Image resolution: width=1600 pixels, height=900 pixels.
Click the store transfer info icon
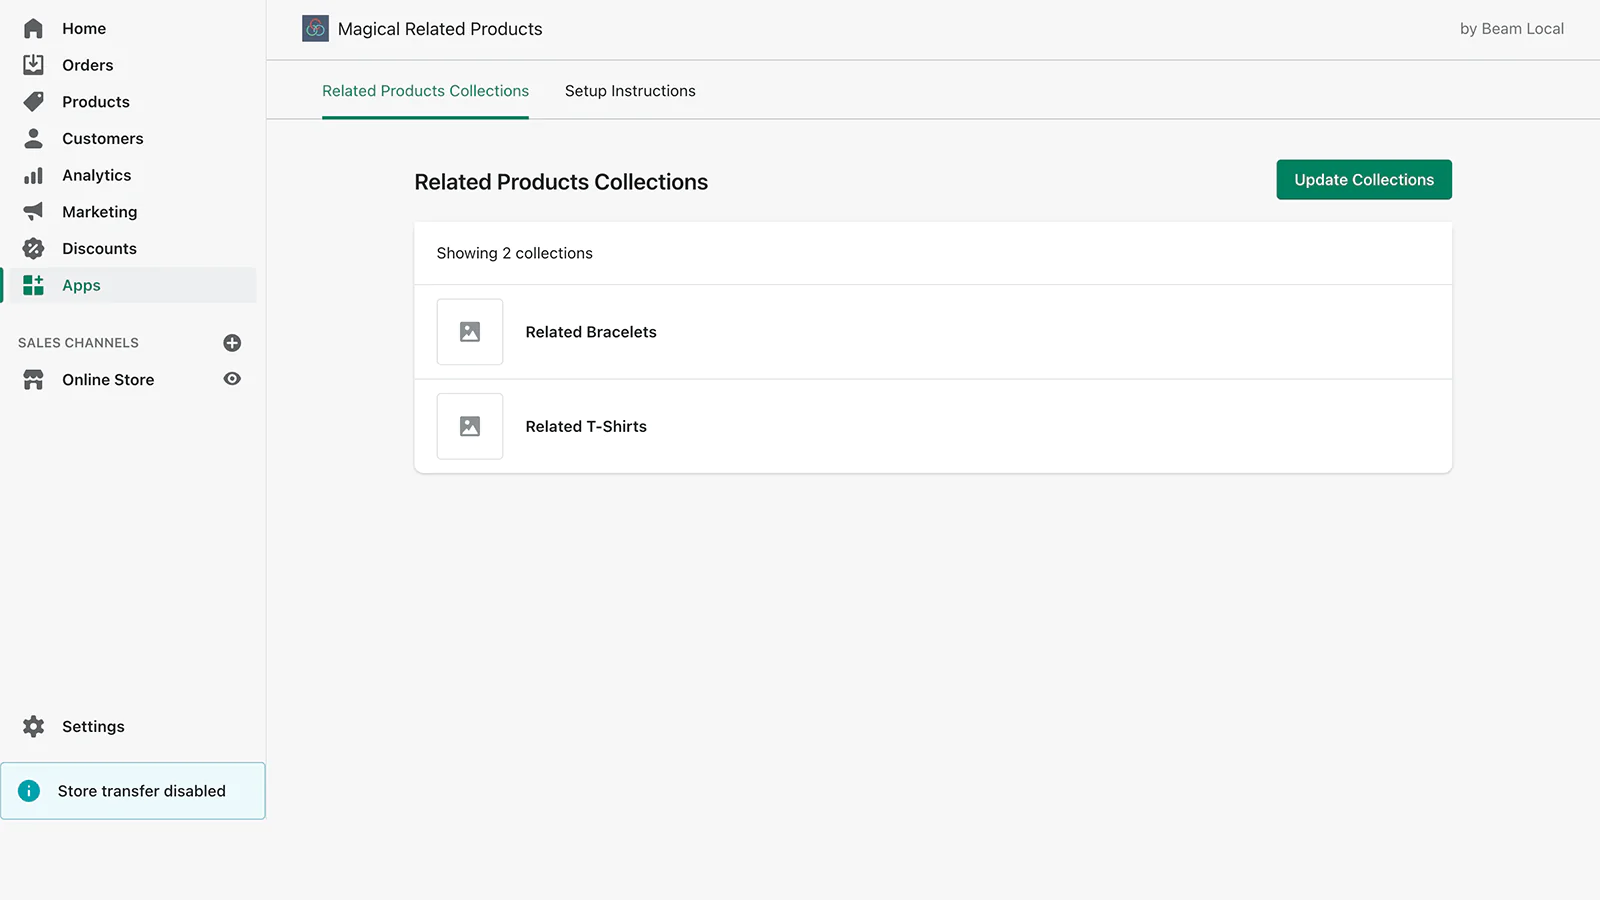(29, 791)
